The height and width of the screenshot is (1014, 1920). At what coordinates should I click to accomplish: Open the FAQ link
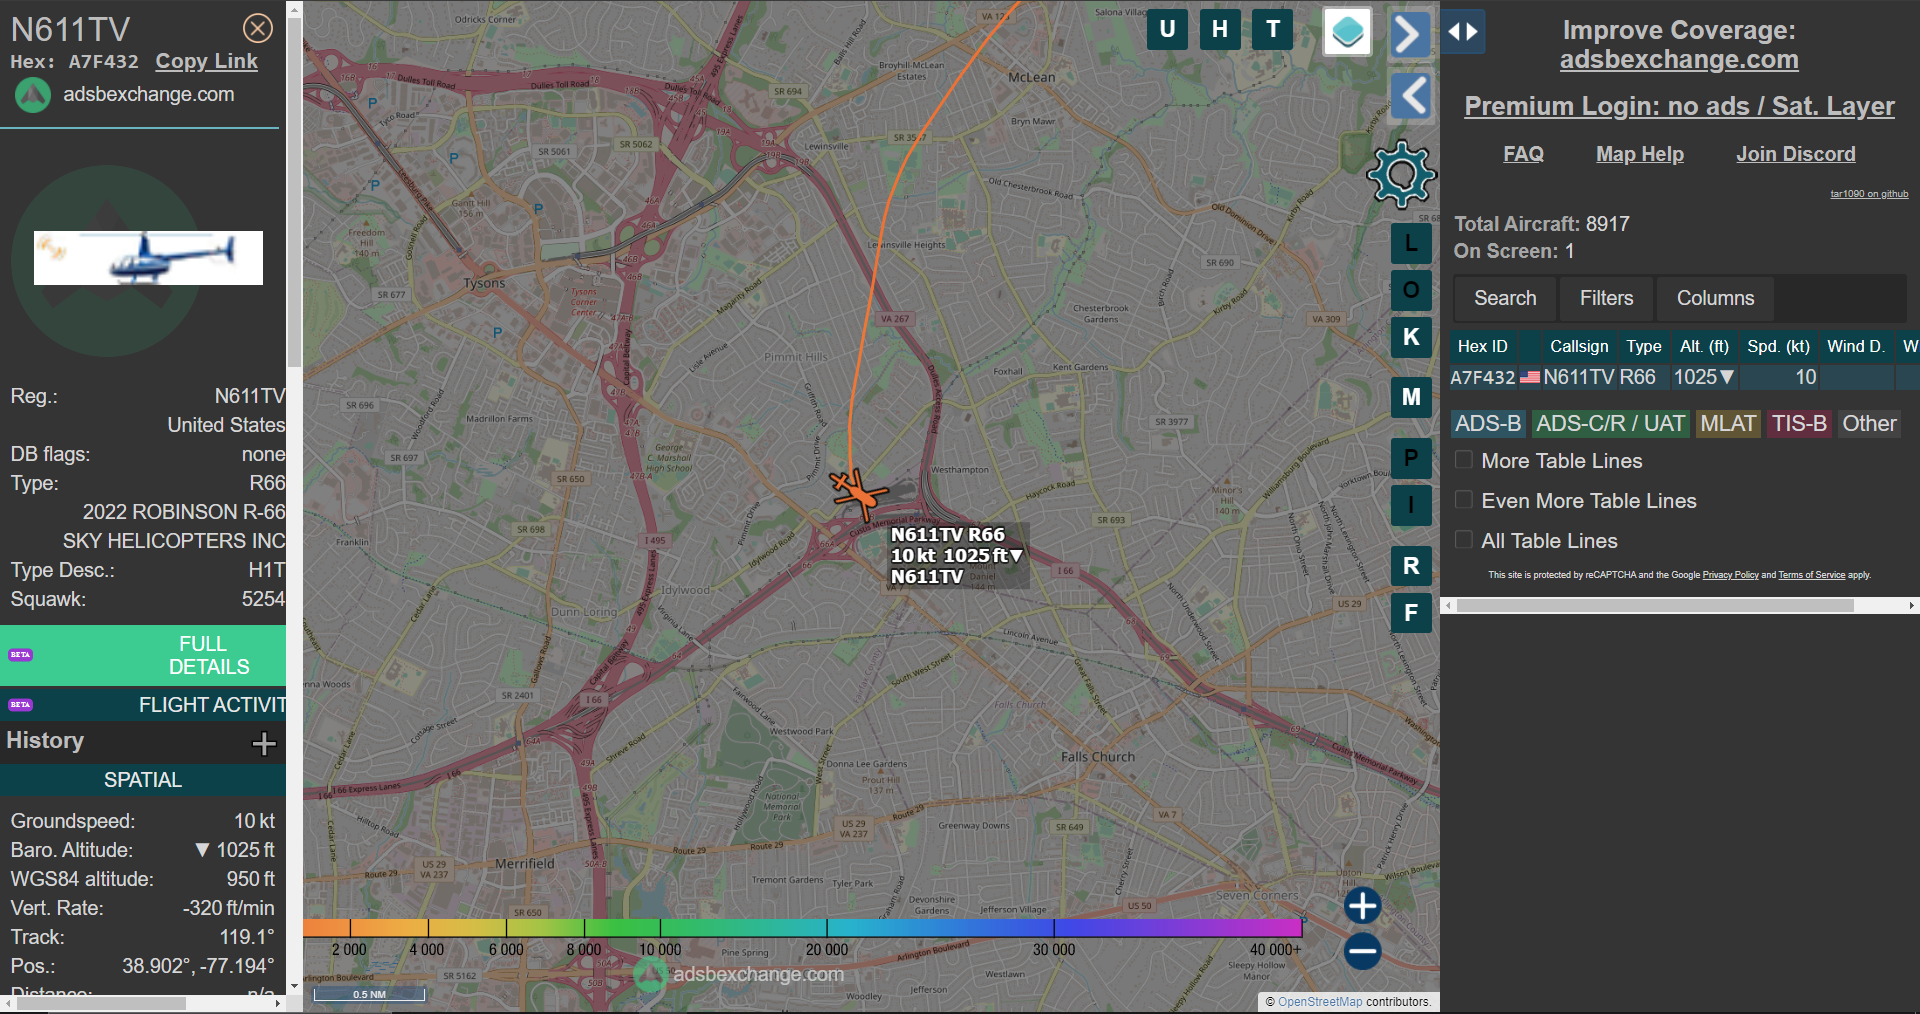click(x=1523, y=154)
